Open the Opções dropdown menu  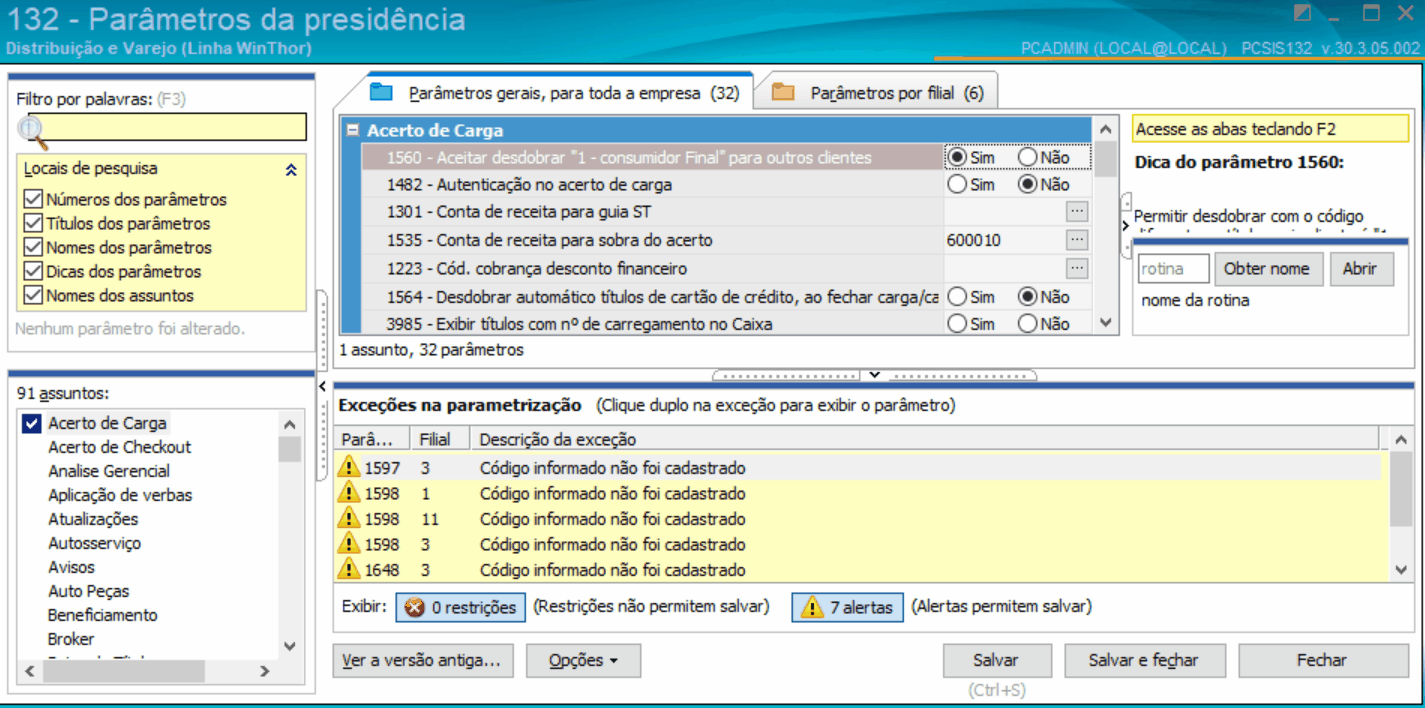click(583, 661)
